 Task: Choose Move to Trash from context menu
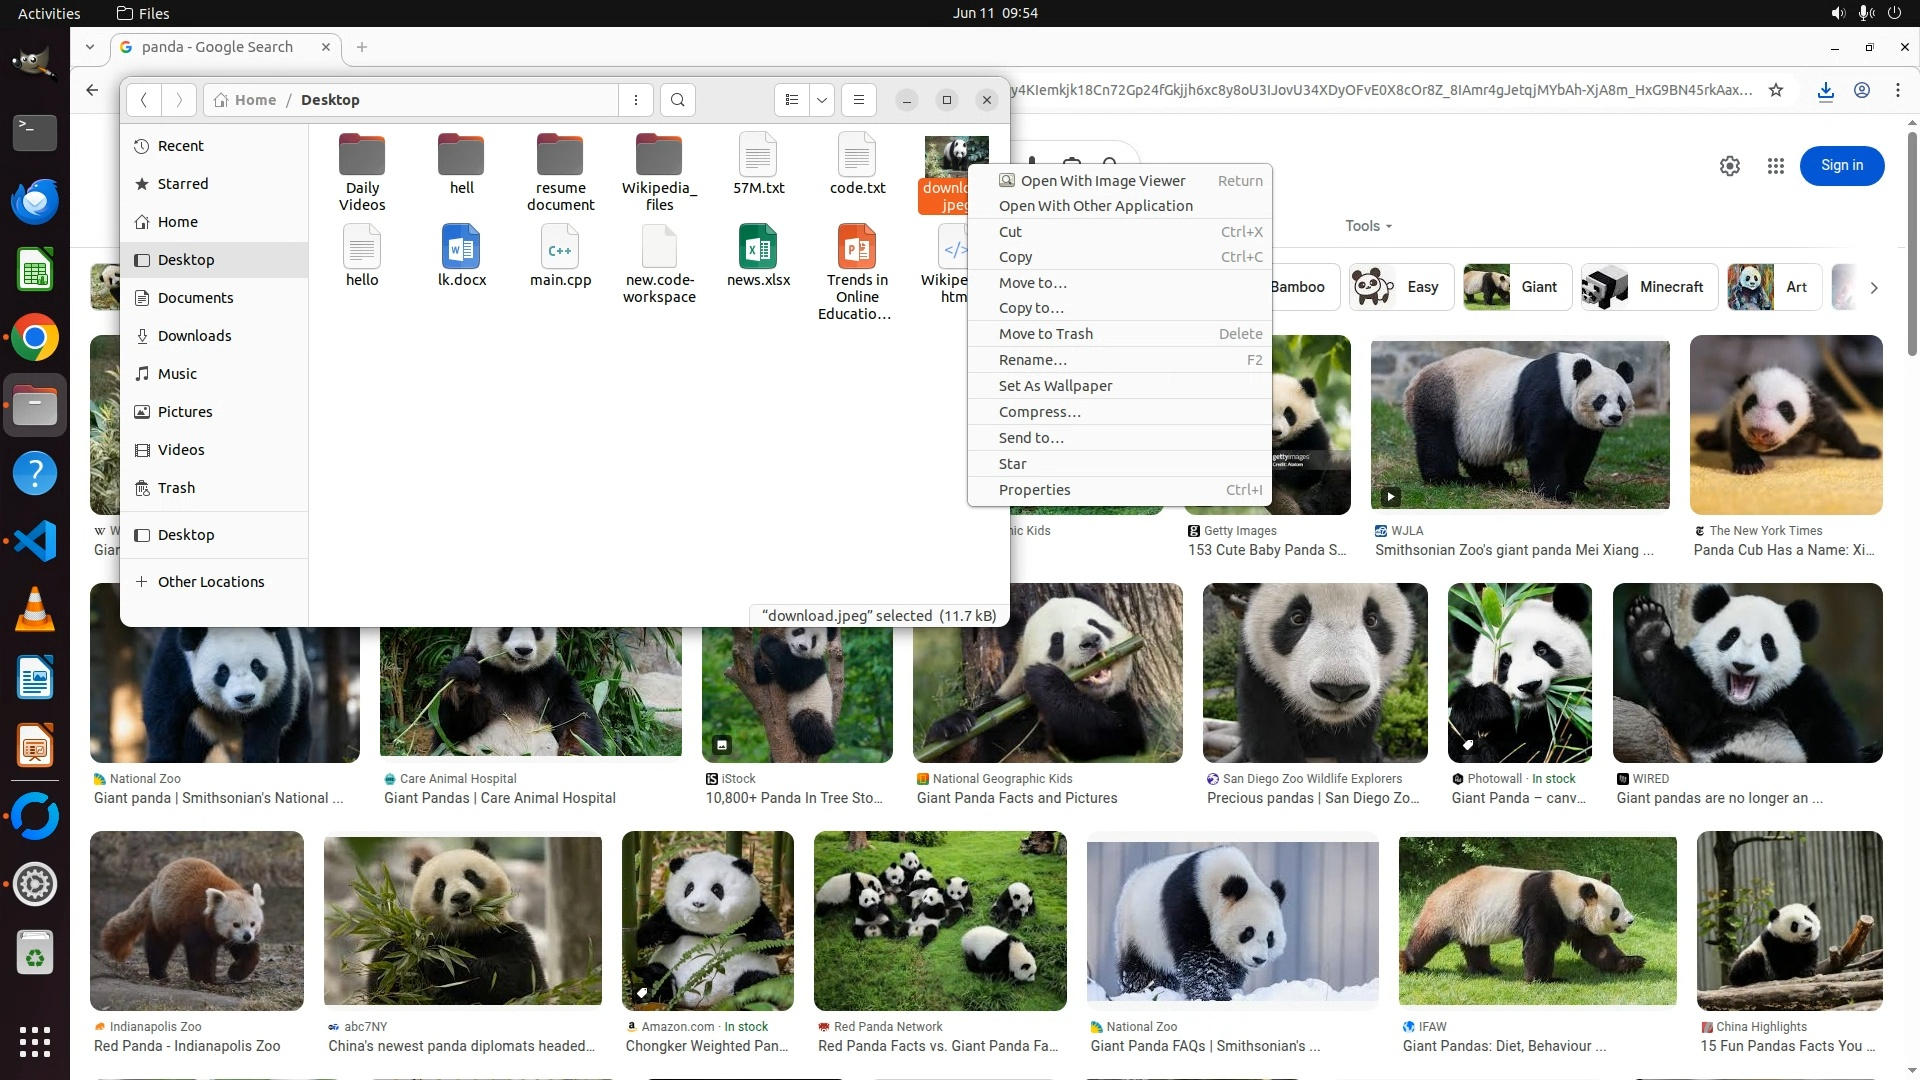tap(1045, 334)
